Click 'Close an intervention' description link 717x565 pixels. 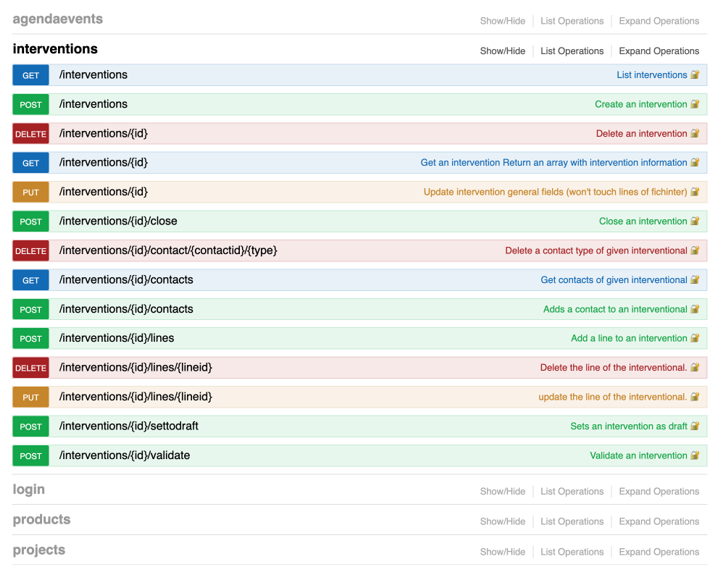tap(643, 221)
